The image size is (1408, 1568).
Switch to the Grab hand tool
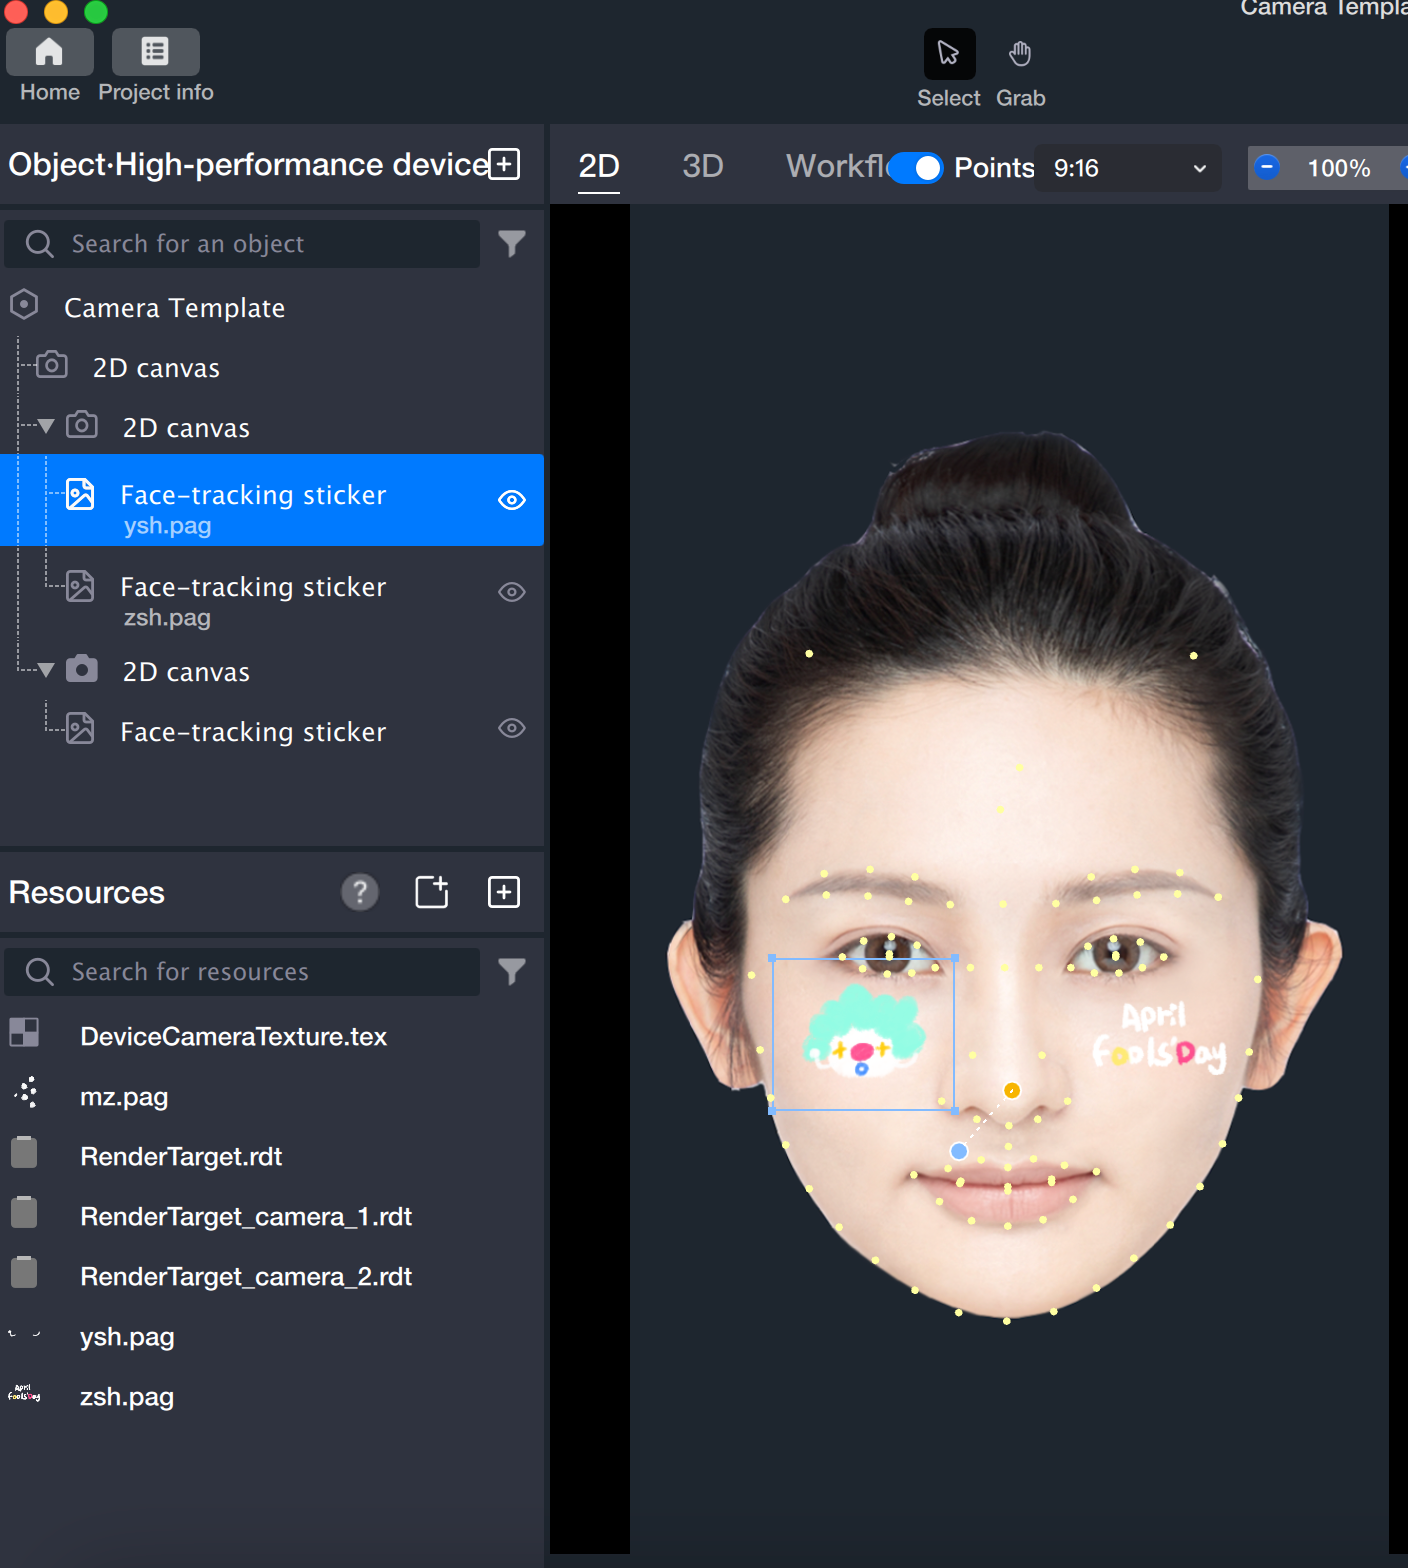(x=1019, y=54)
